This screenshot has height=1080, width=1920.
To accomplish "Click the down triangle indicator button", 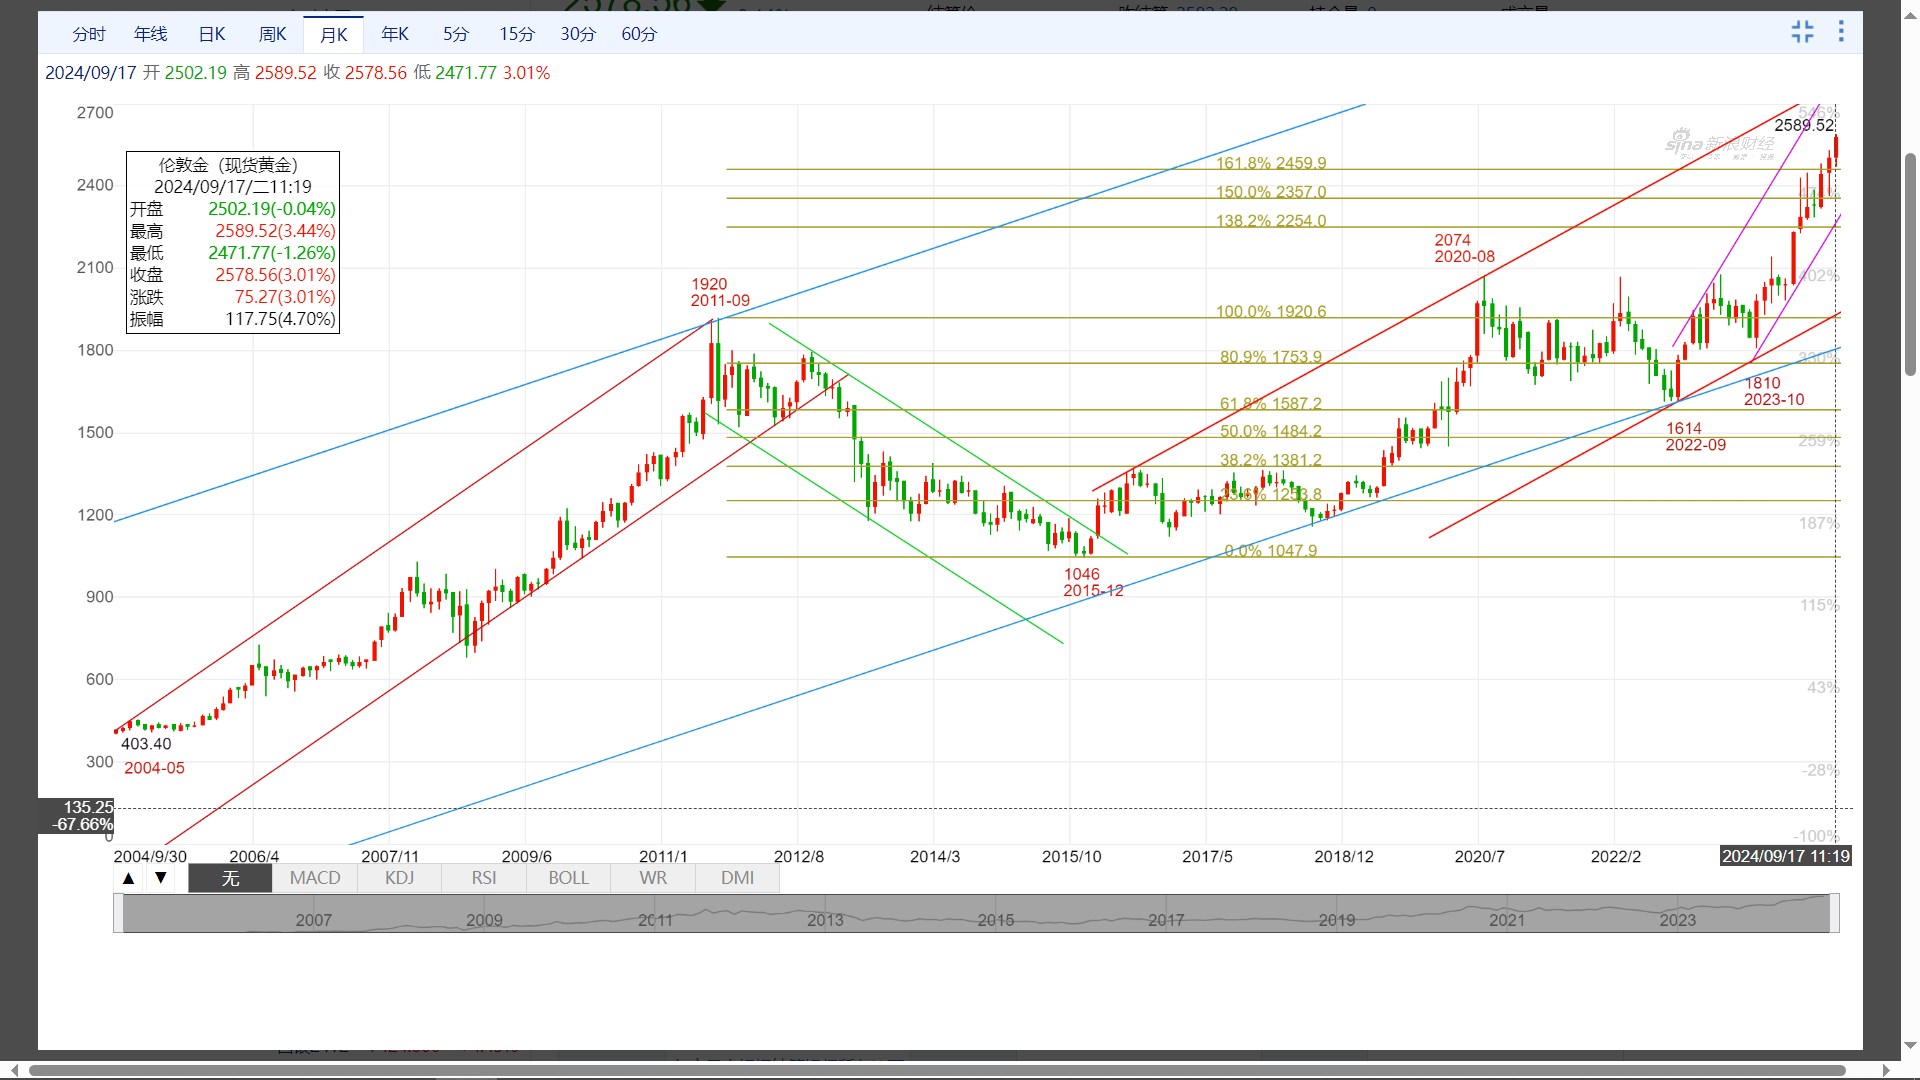I will click(x=160, y=878).
